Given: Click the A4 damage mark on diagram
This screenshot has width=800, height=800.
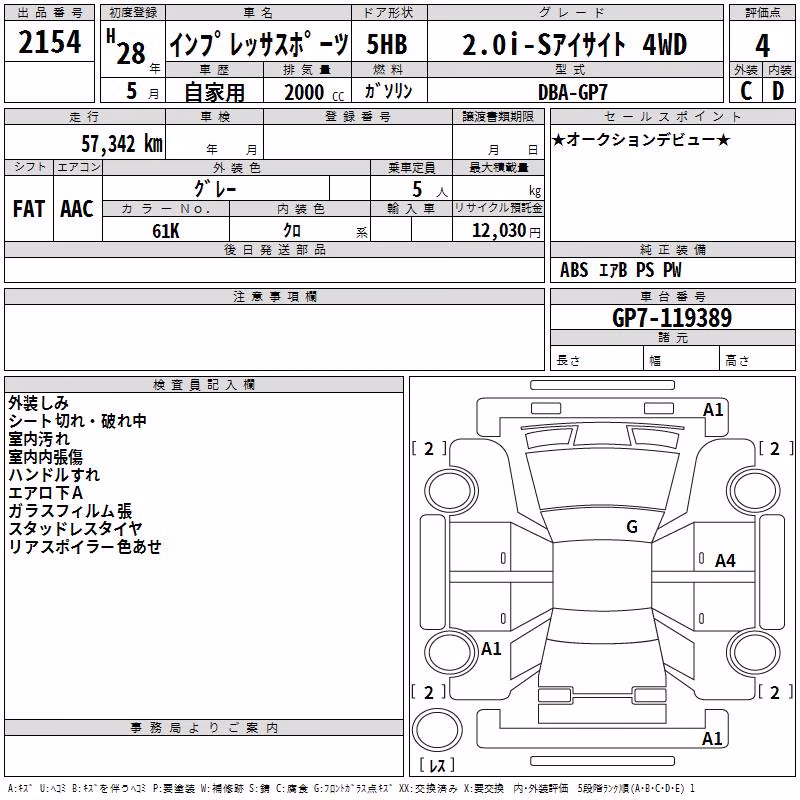Looking at the screenshot, I should [x=725, y=561].
